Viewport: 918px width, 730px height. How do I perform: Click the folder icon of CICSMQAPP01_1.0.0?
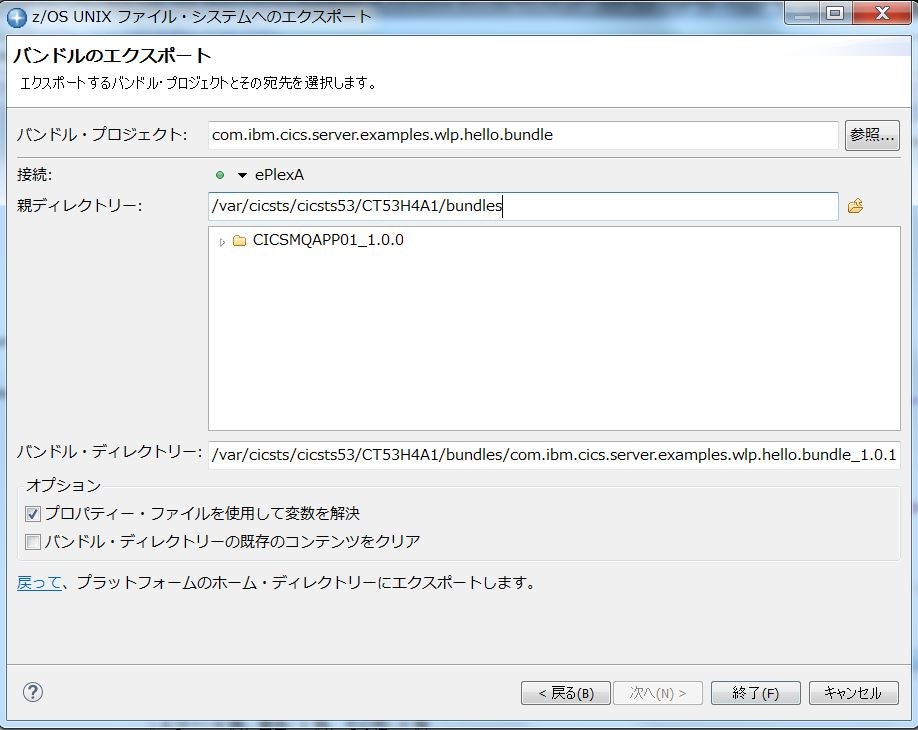coord(239,241)
